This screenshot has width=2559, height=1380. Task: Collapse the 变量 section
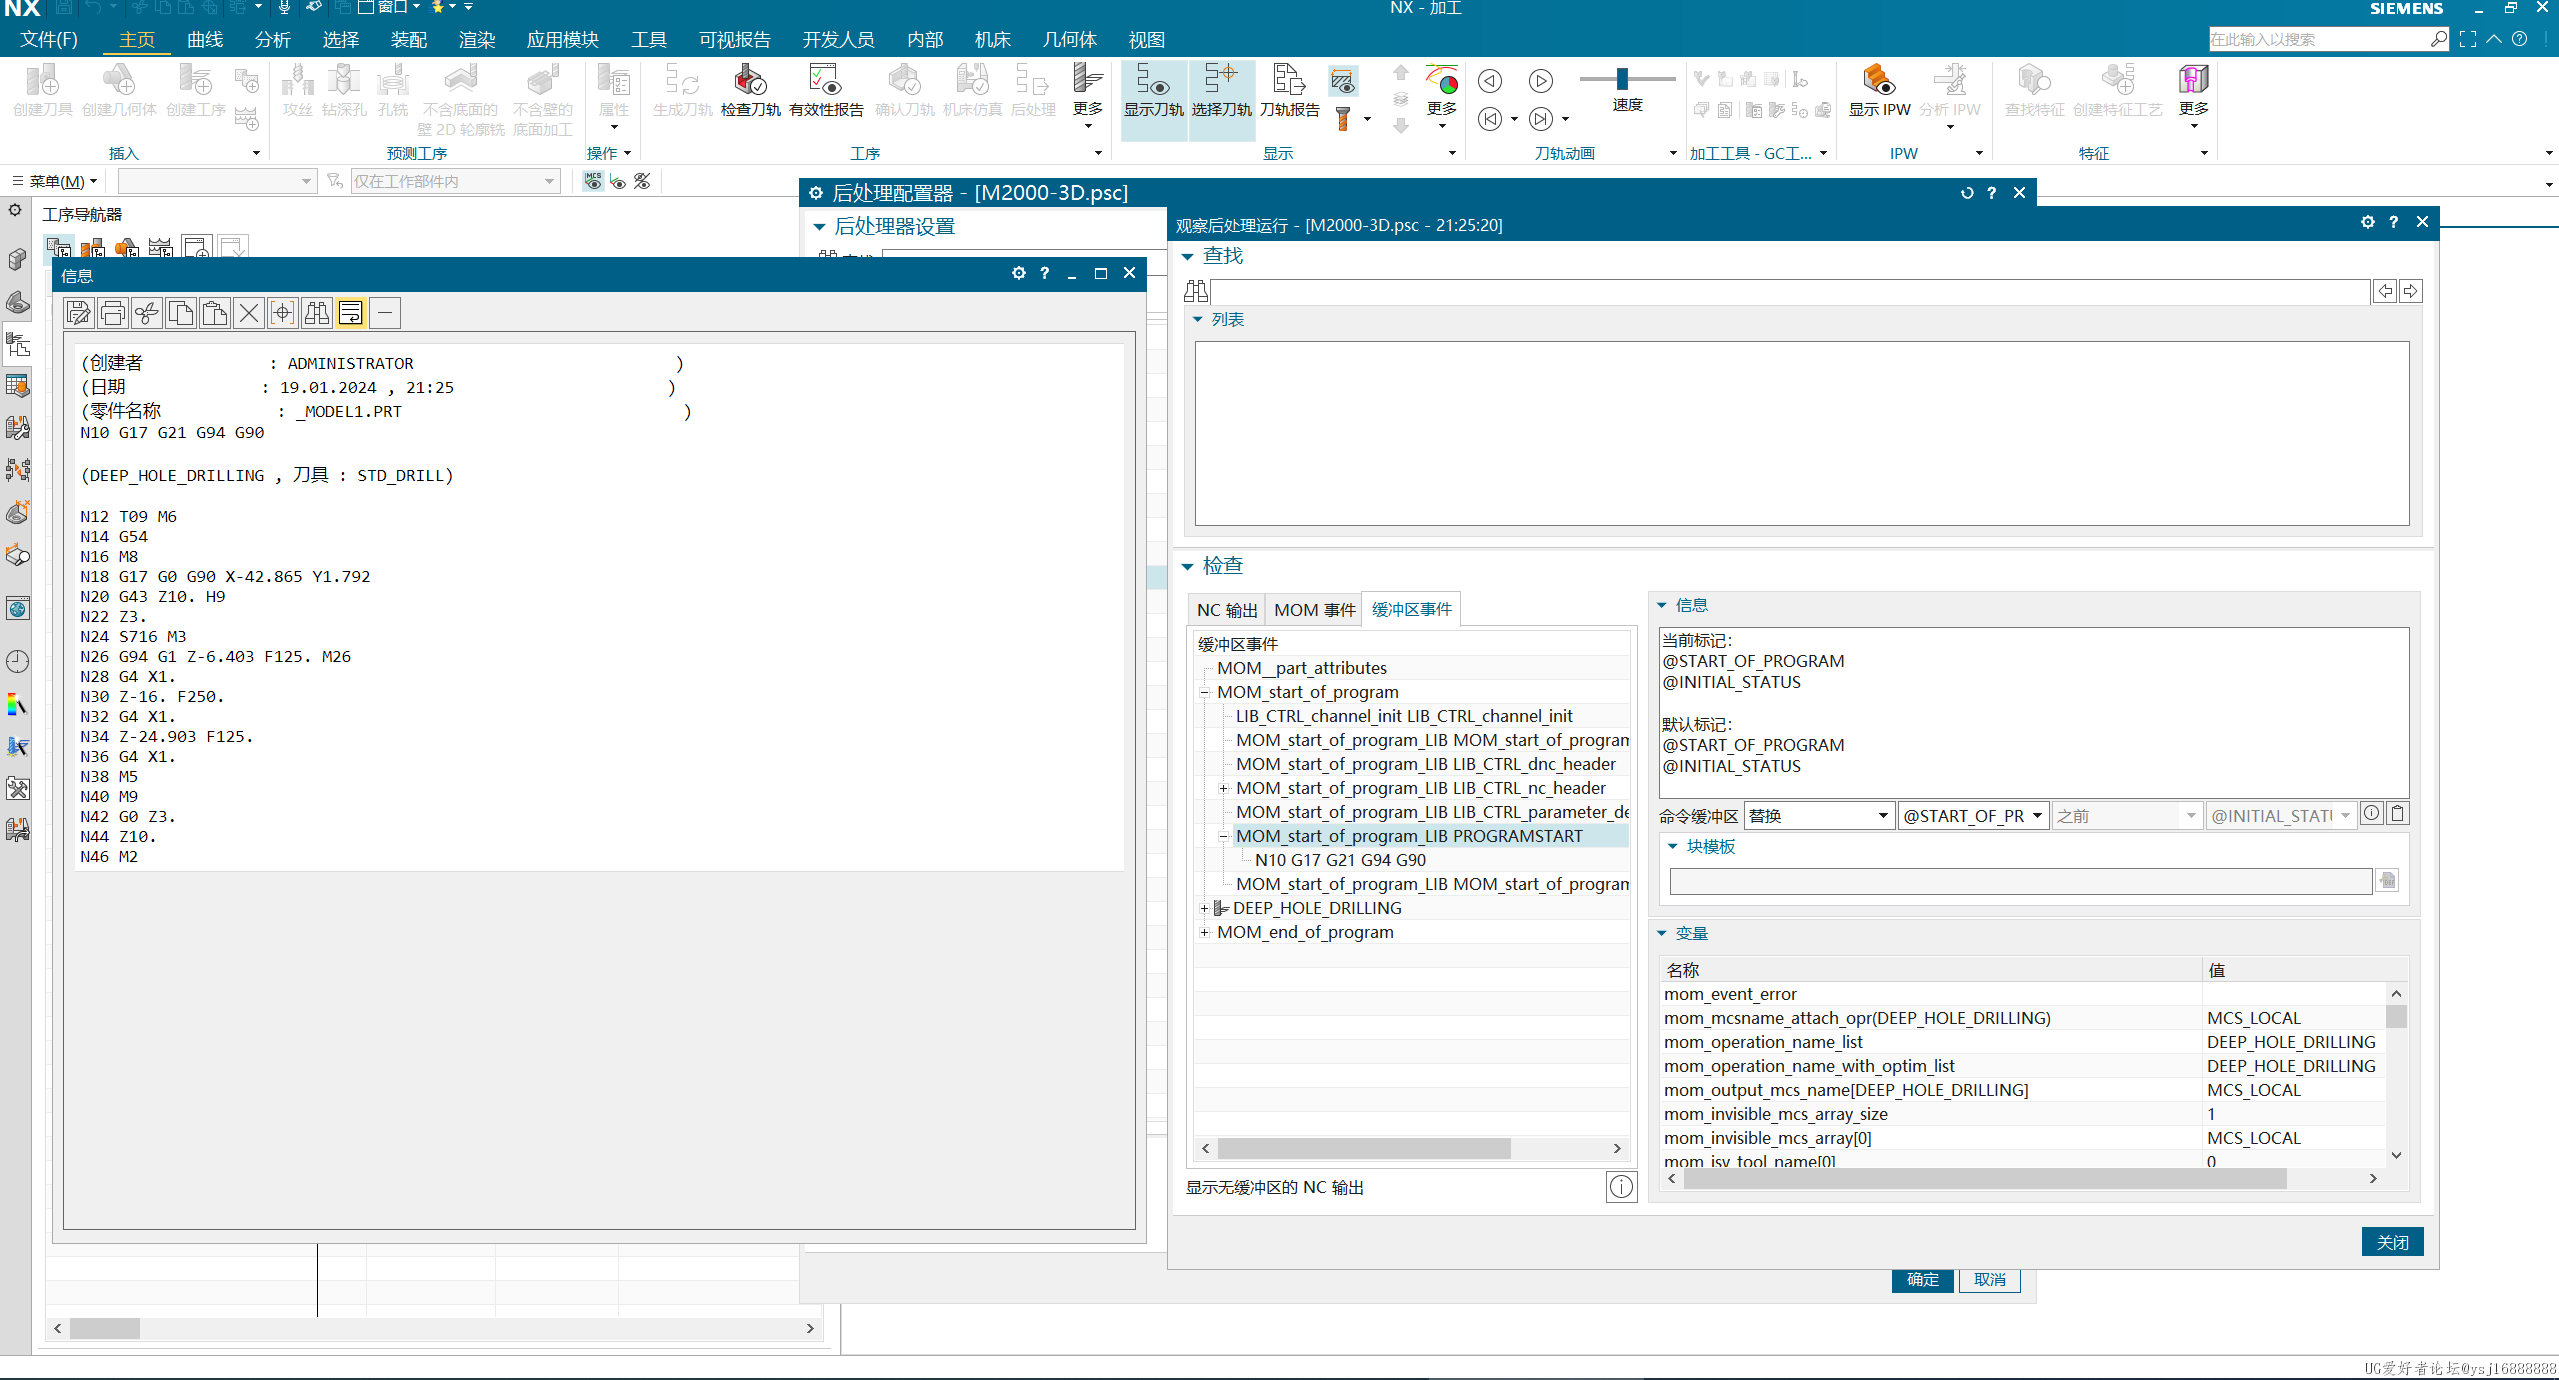click(1661, 933)
